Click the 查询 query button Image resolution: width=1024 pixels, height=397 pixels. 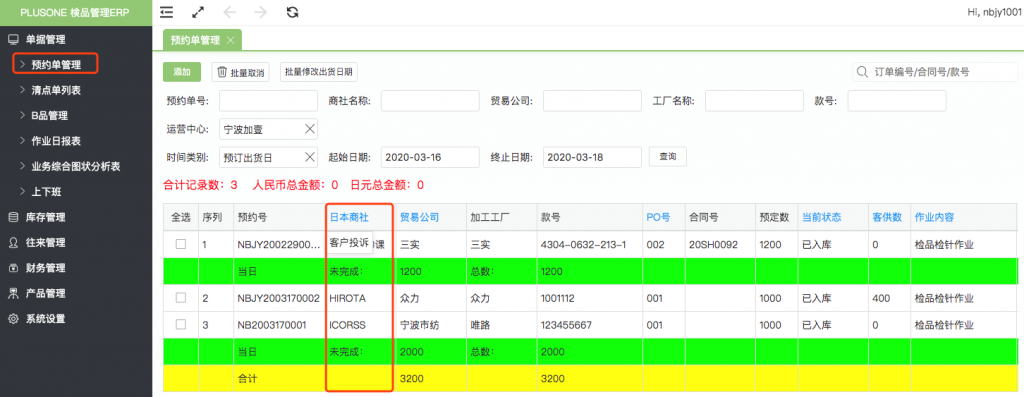(667, 157)
